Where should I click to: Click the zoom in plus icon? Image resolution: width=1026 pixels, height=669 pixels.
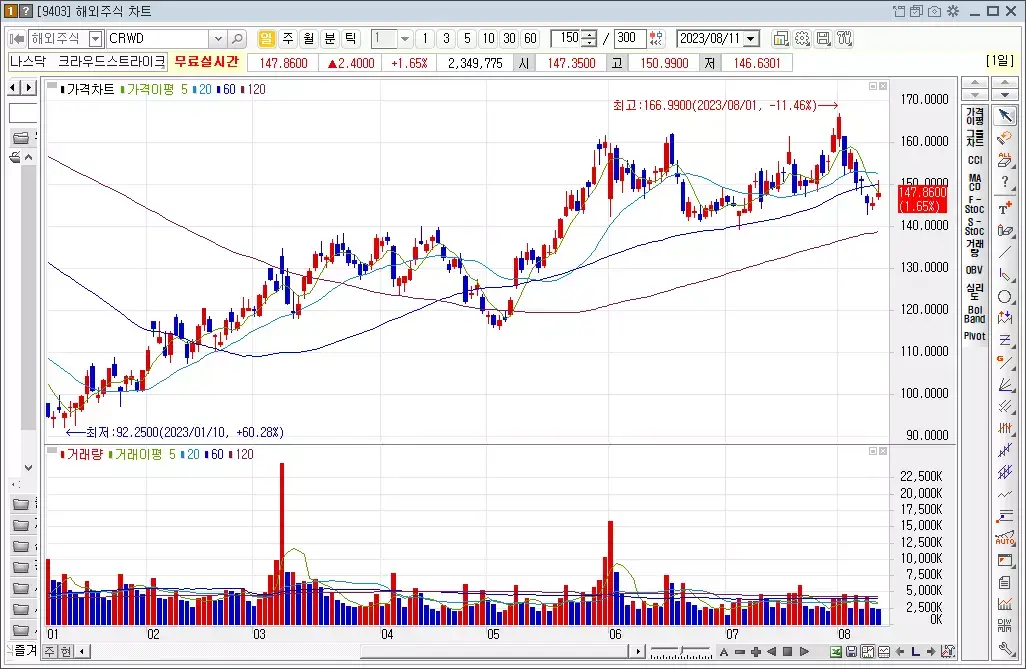pos(756,651)
